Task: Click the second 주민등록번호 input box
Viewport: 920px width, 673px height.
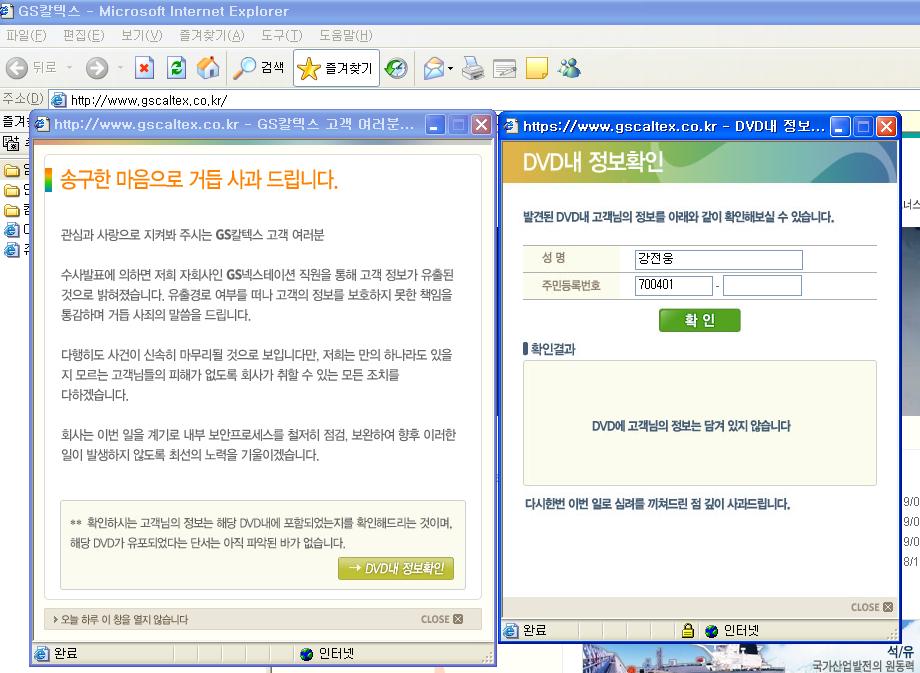Action: tap(762, 286)
